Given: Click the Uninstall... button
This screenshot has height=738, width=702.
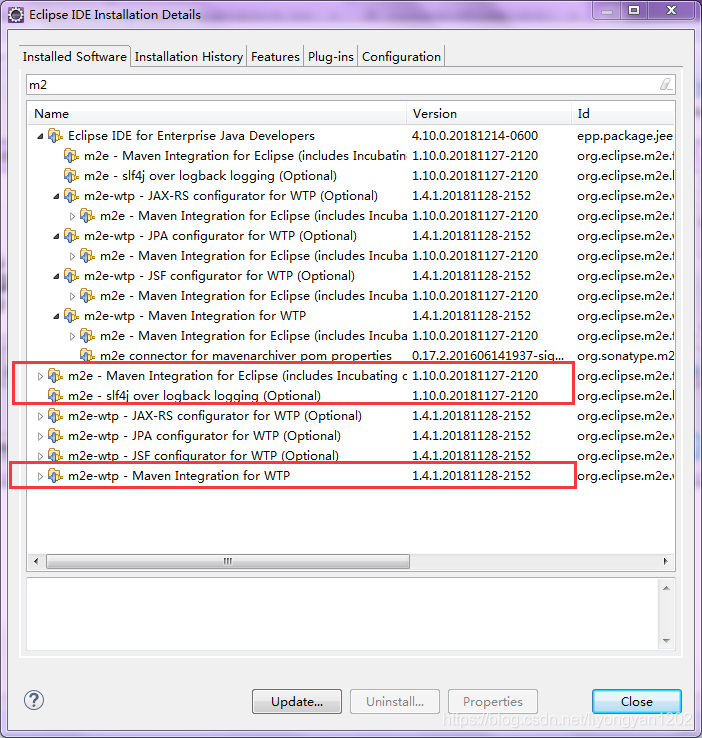Looking at the screenshot, I should coord(395,701).
